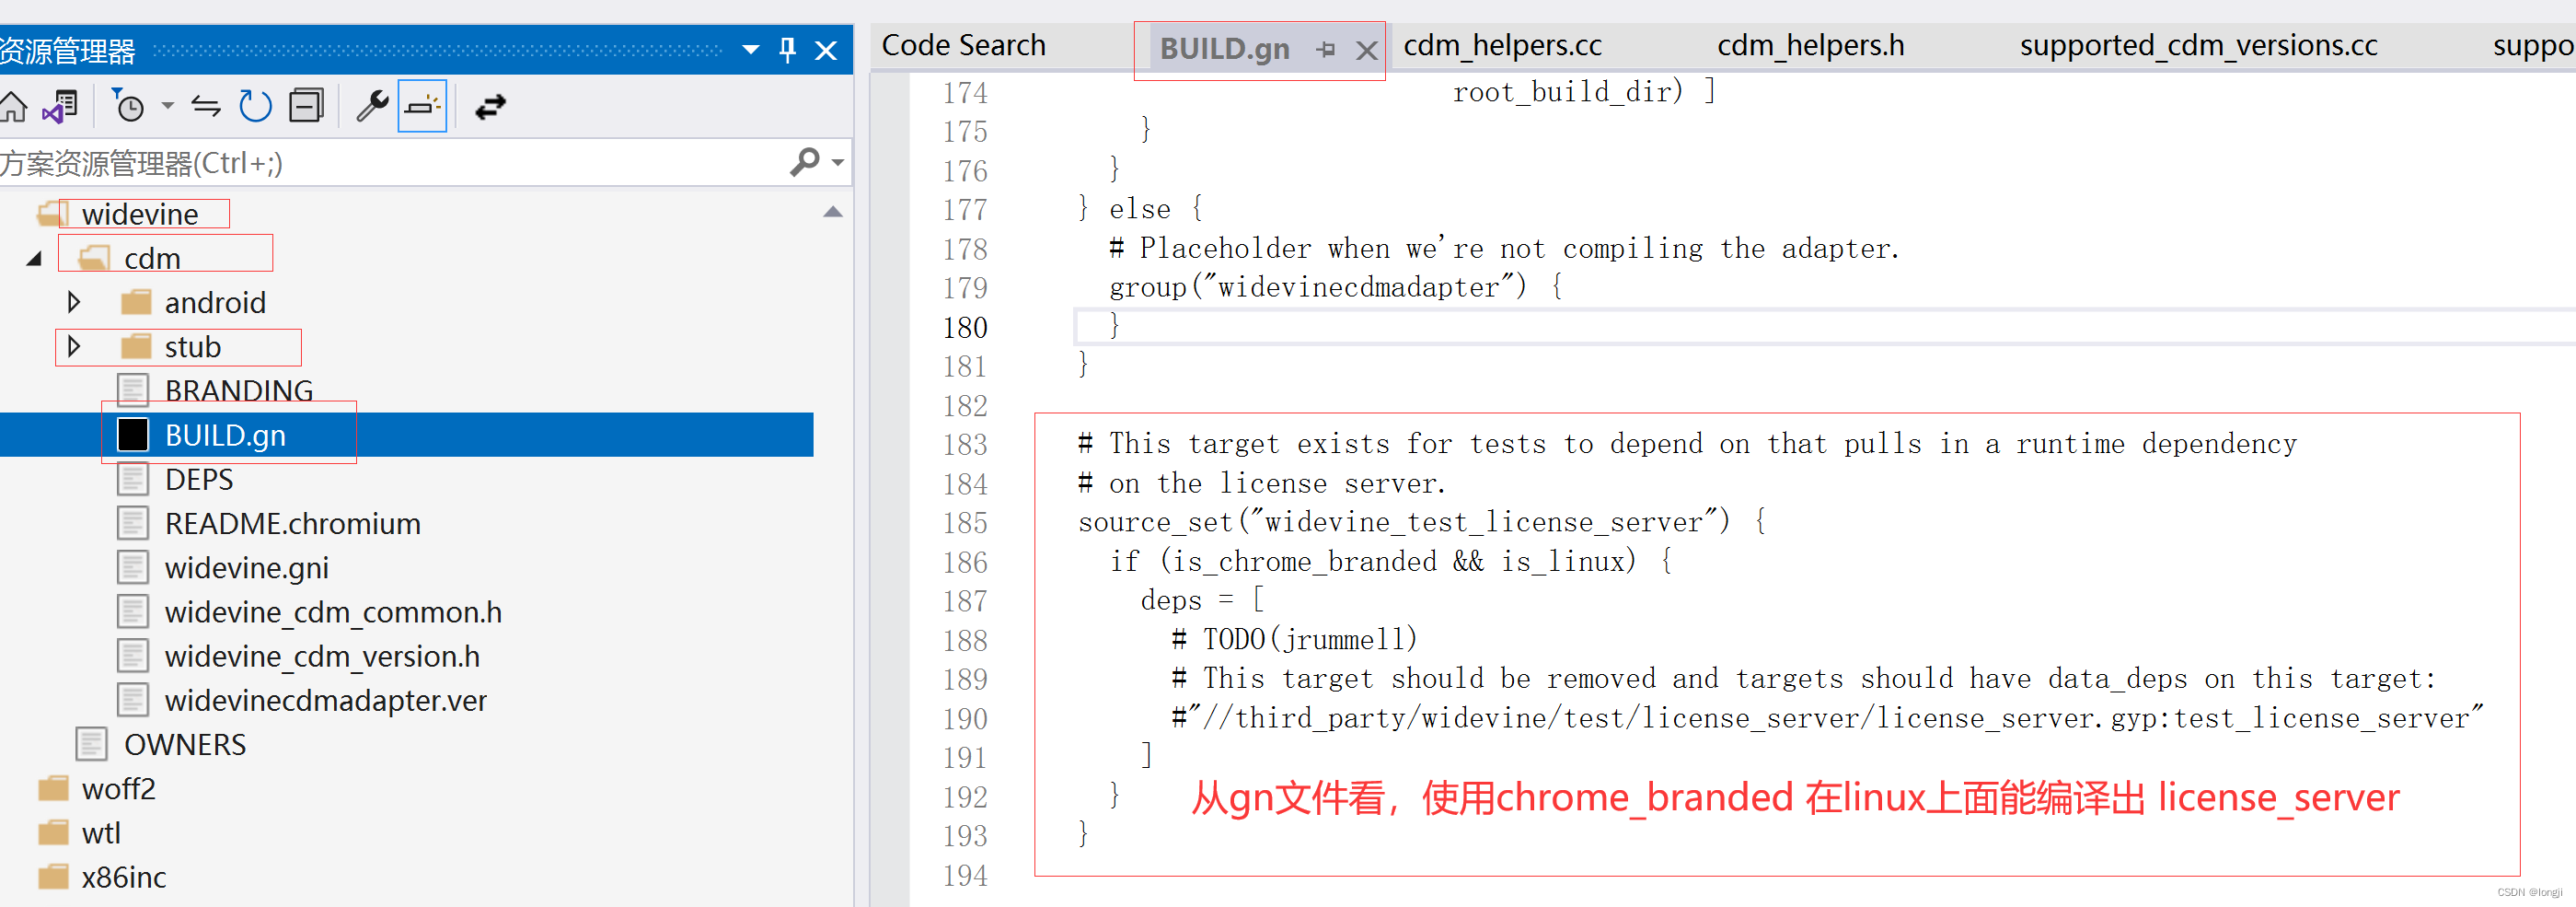Expand the stub folder
The height and width of the screenshot is (907, 2576).
point(73,346)
